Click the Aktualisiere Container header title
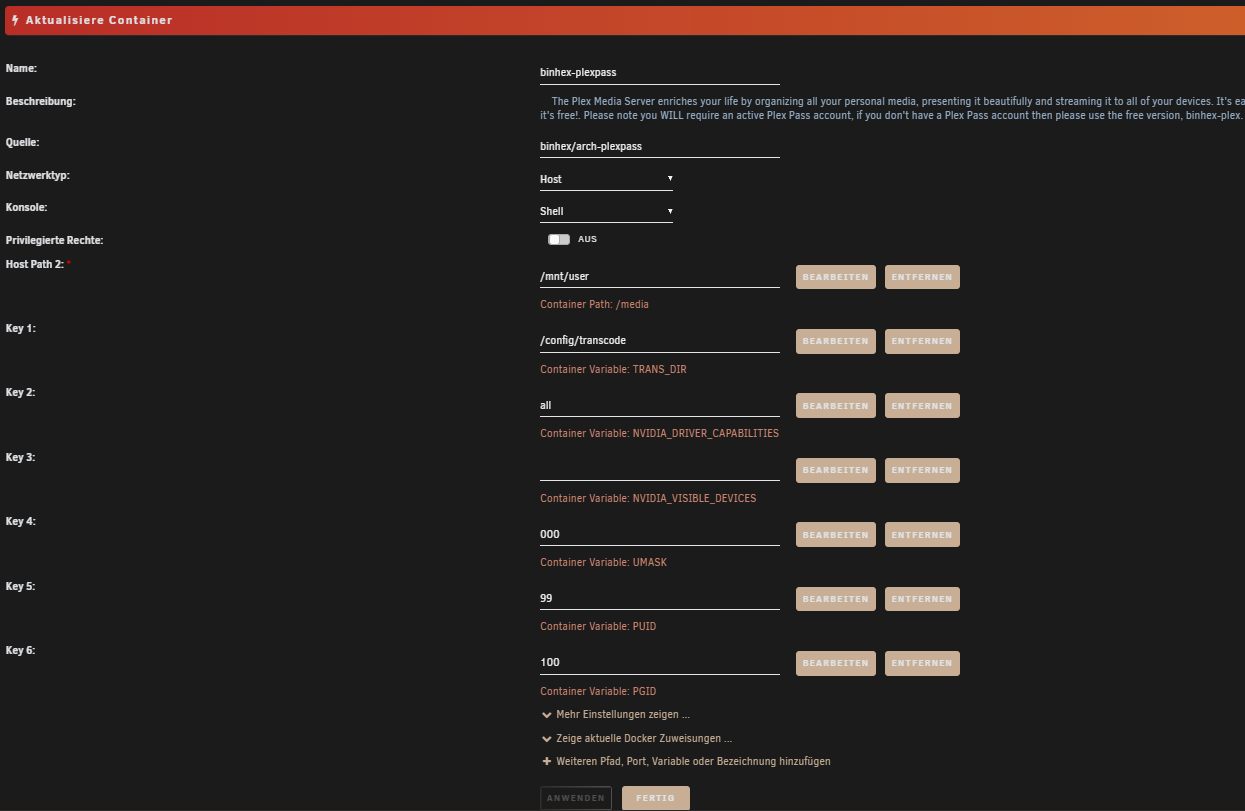 point(99,20)
